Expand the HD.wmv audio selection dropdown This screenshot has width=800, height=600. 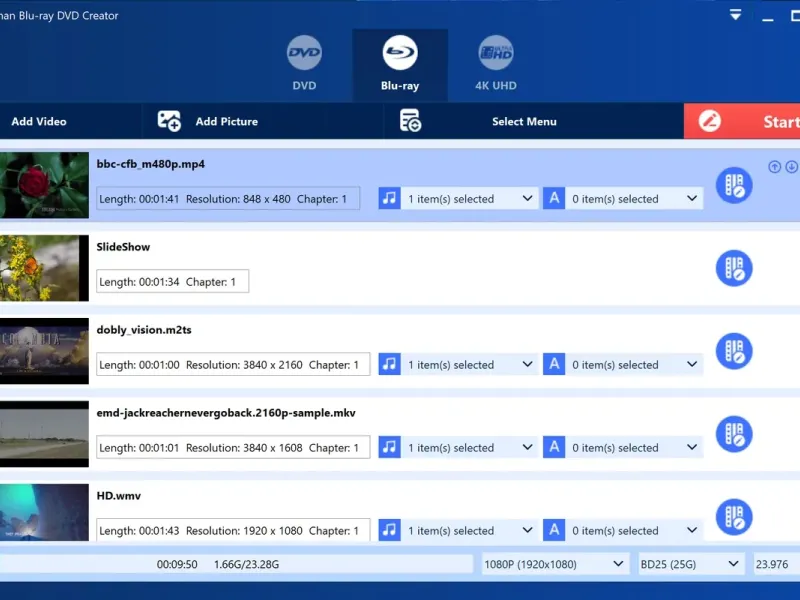click(x=470, y=531)
